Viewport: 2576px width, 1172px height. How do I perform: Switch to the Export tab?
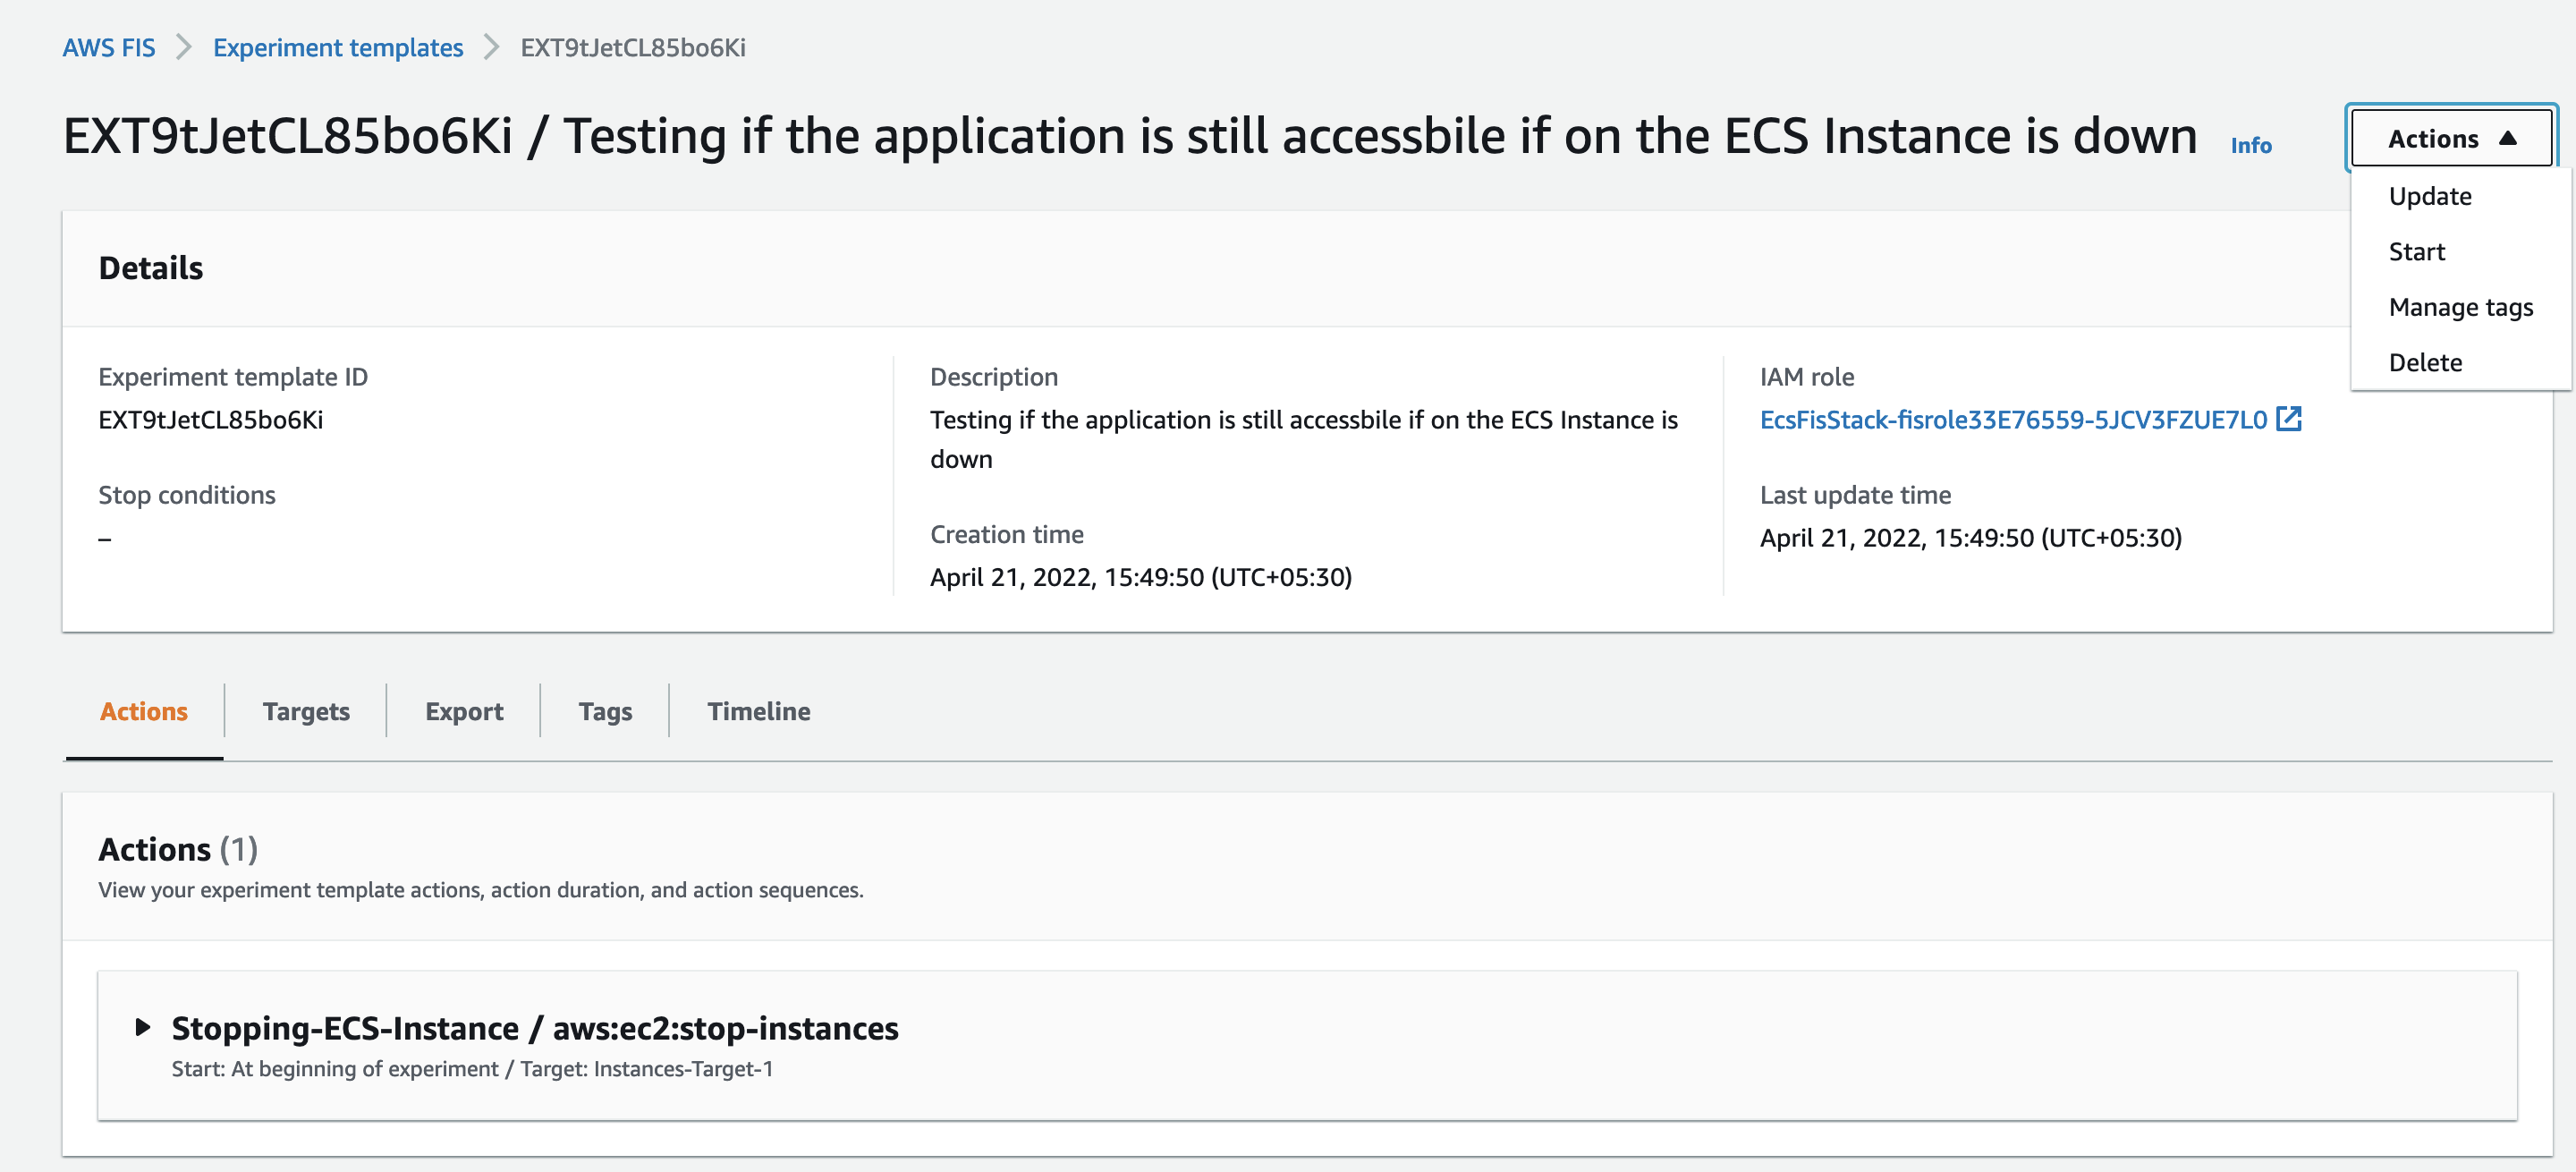pyautogui.click(x=464, y=711)
